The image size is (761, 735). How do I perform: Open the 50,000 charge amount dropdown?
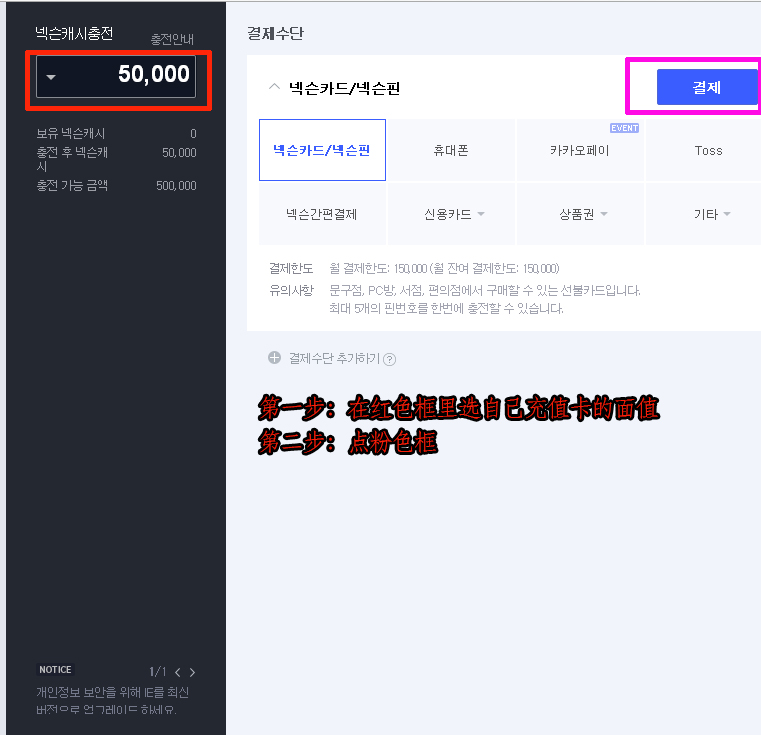[x=116, y=76]
